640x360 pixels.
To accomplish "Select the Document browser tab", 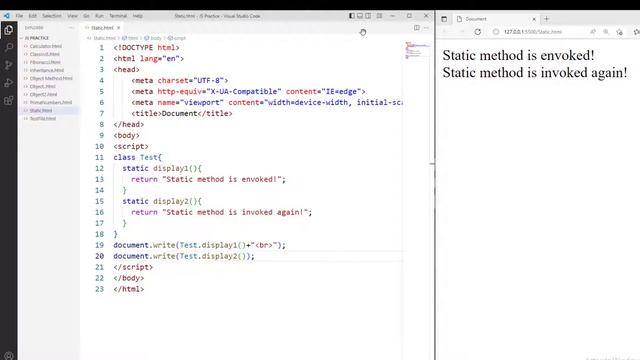I will coord(496,19).
